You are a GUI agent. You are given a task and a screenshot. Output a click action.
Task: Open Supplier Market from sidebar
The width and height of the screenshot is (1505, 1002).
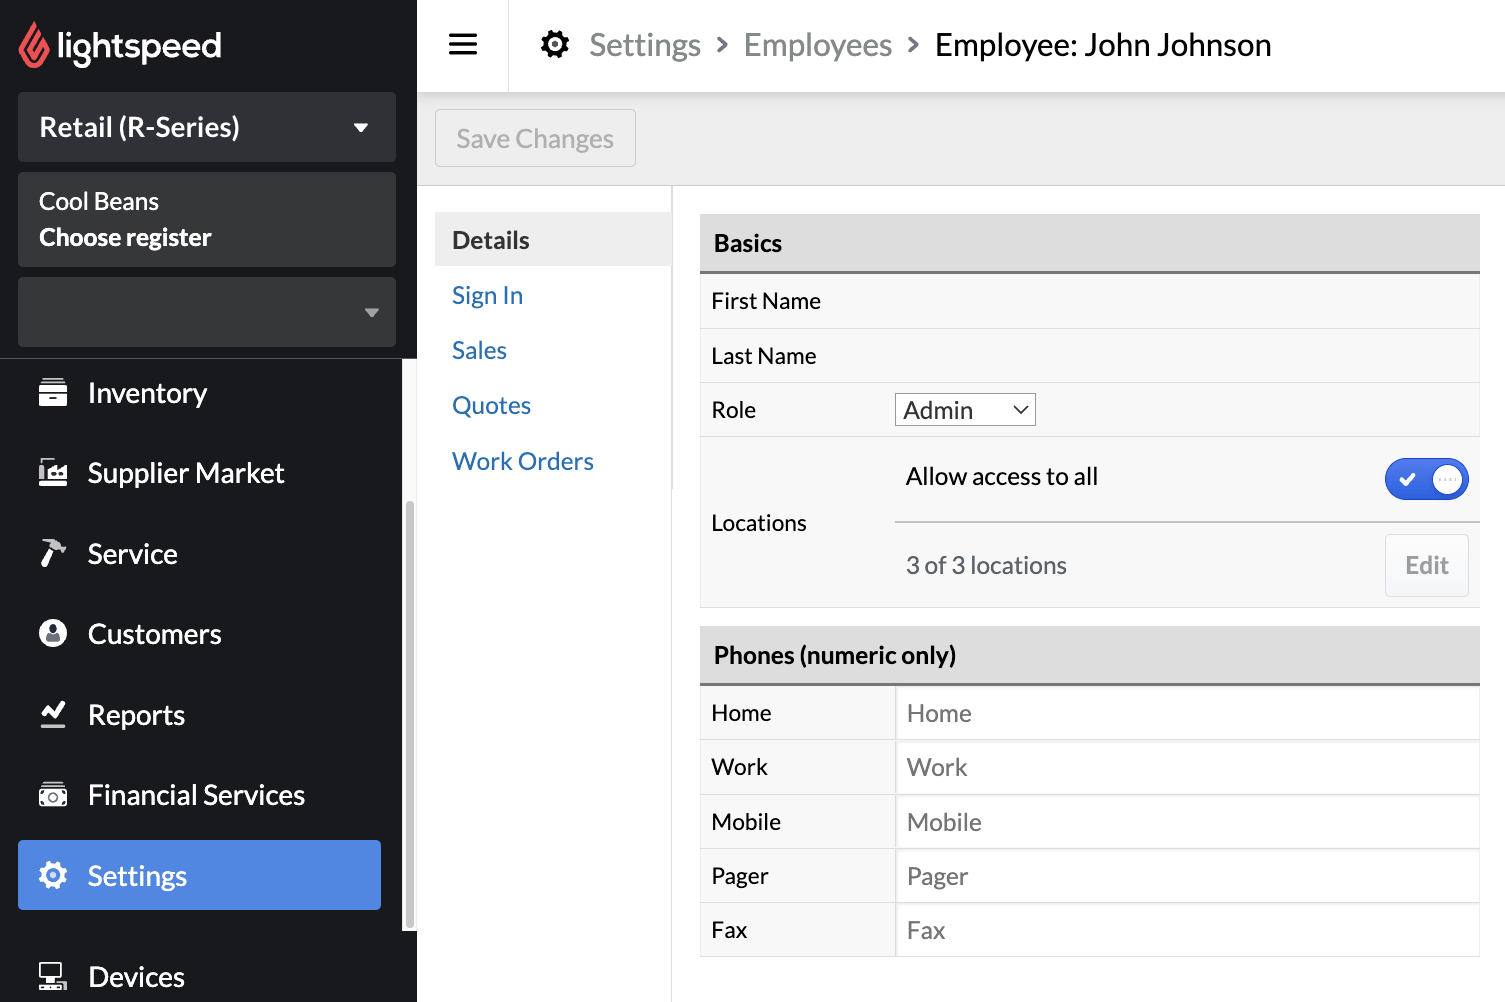pos(186,473)
